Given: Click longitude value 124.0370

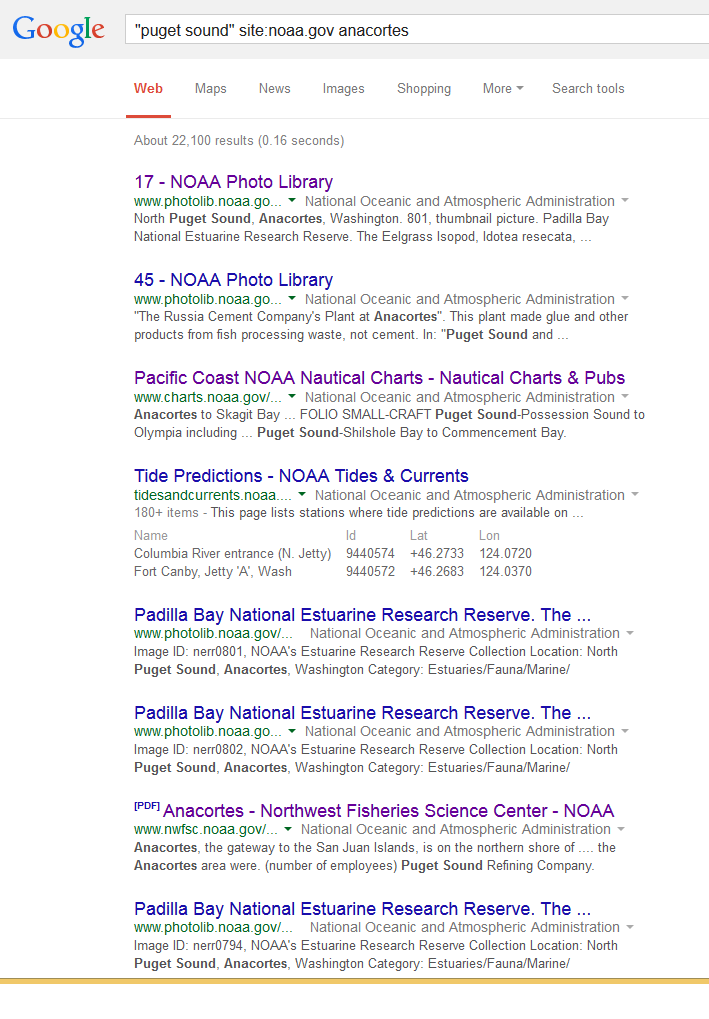Looking at the screenshot, I should coord(506,572).
